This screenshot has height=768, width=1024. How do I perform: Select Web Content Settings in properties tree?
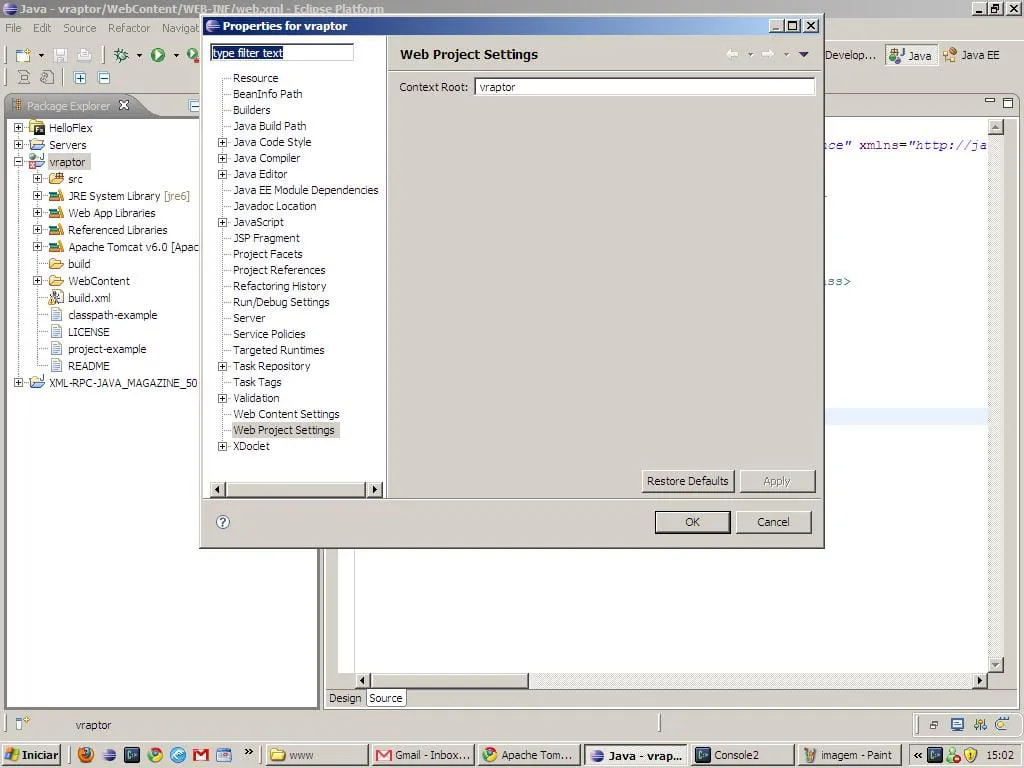click(286, 414)
